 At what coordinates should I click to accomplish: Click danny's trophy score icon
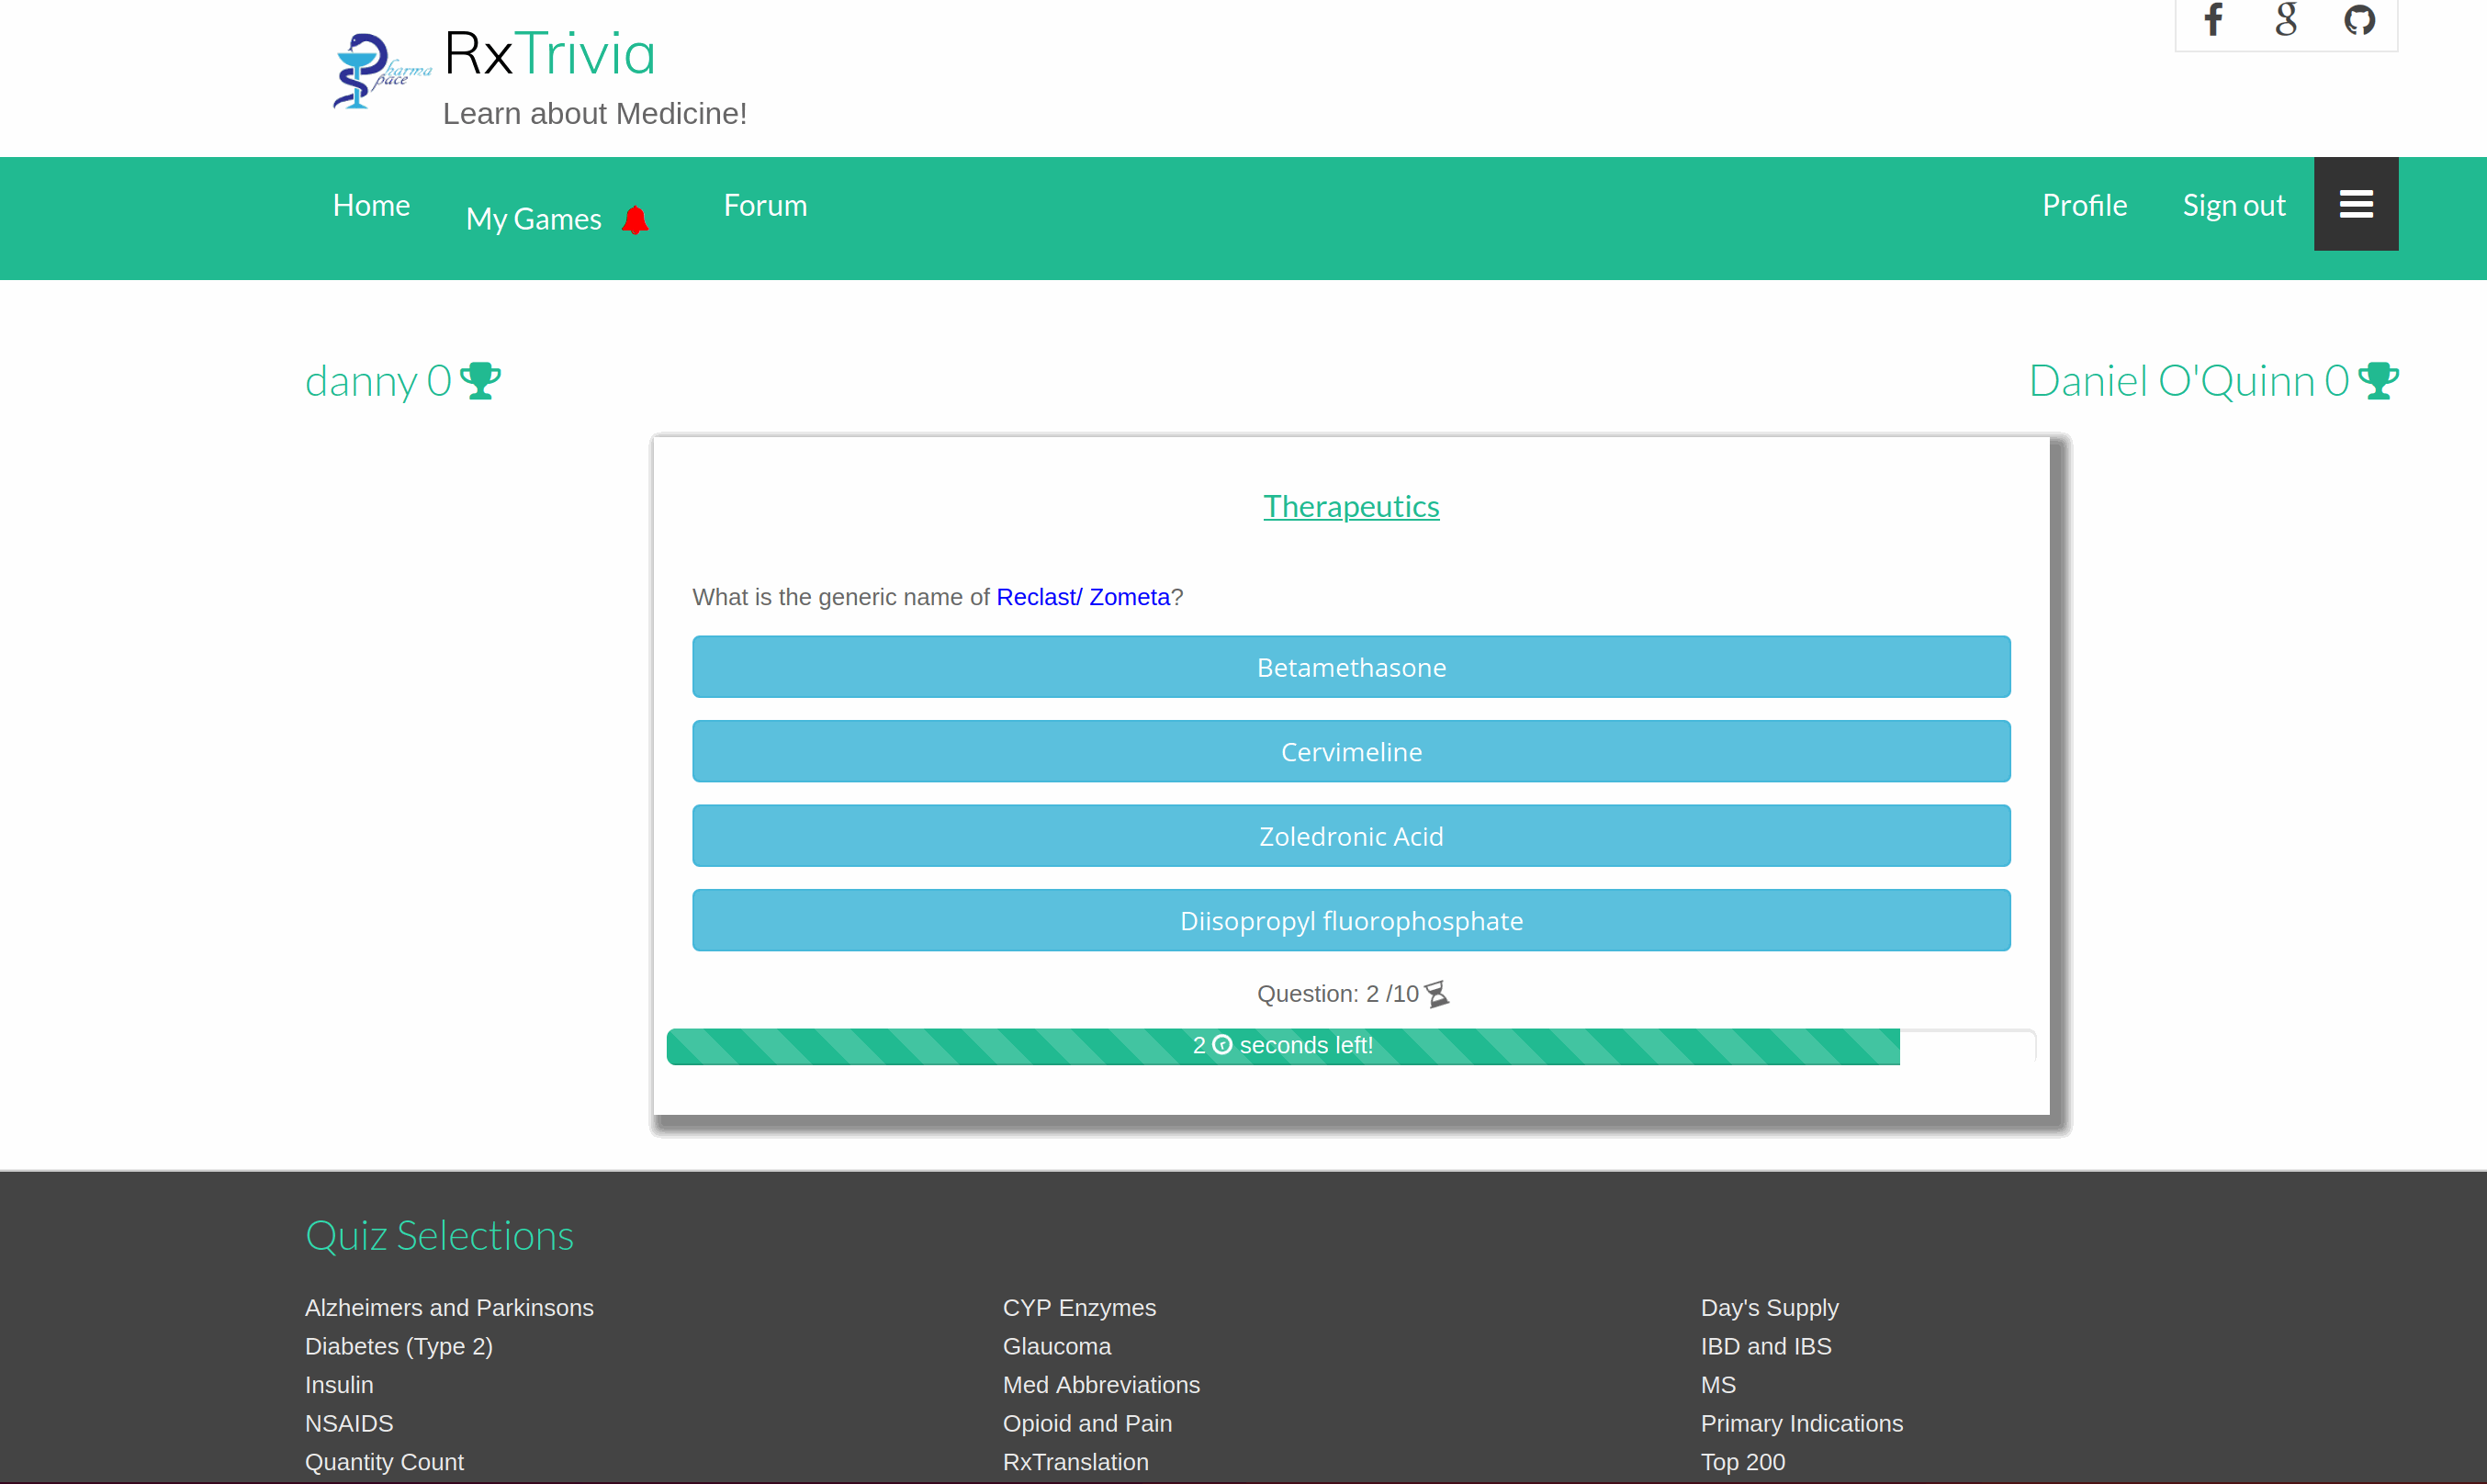[481, 381]
